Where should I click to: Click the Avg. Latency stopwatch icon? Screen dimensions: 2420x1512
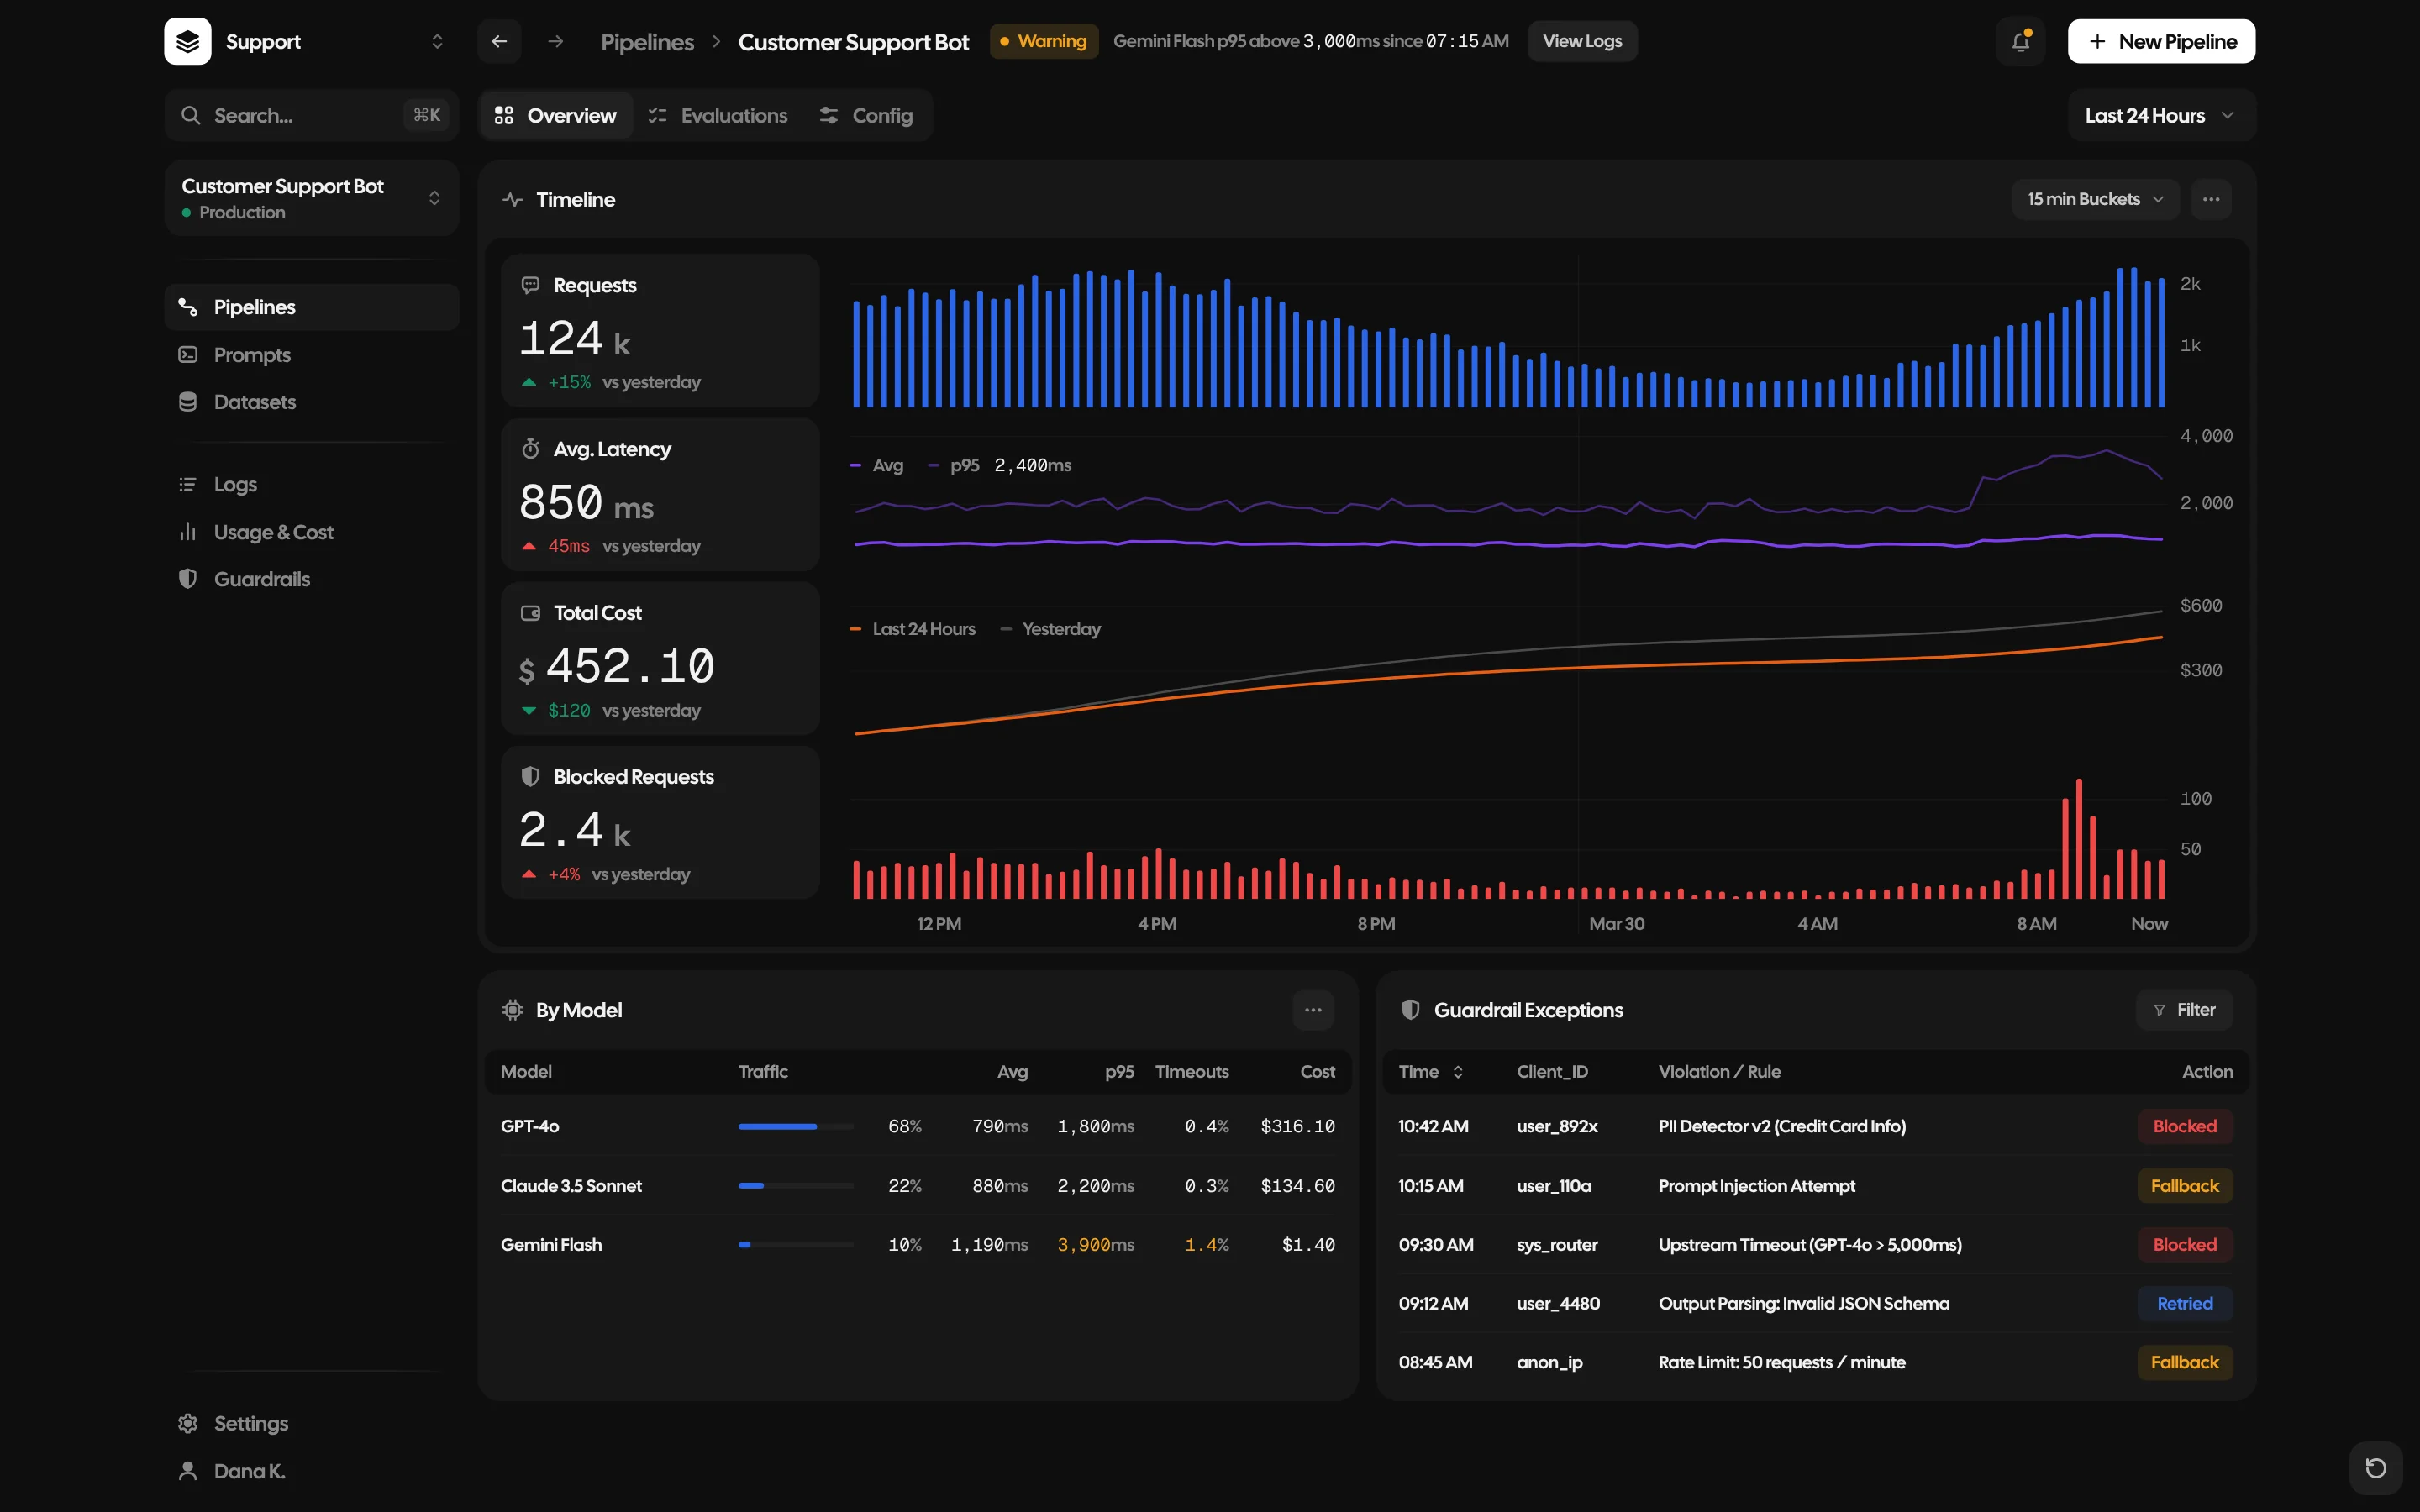coord(531,449)
